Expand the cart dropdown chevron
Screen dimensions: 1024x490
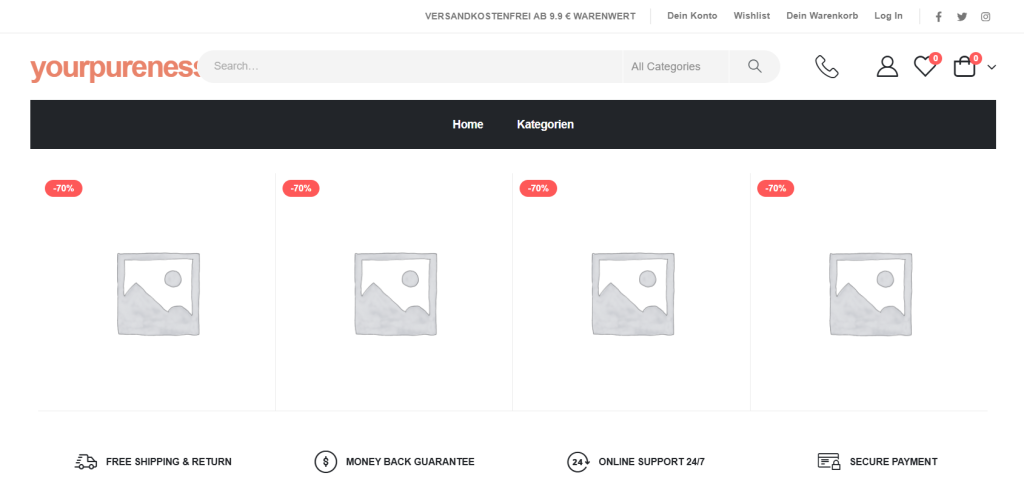[991, 67]
